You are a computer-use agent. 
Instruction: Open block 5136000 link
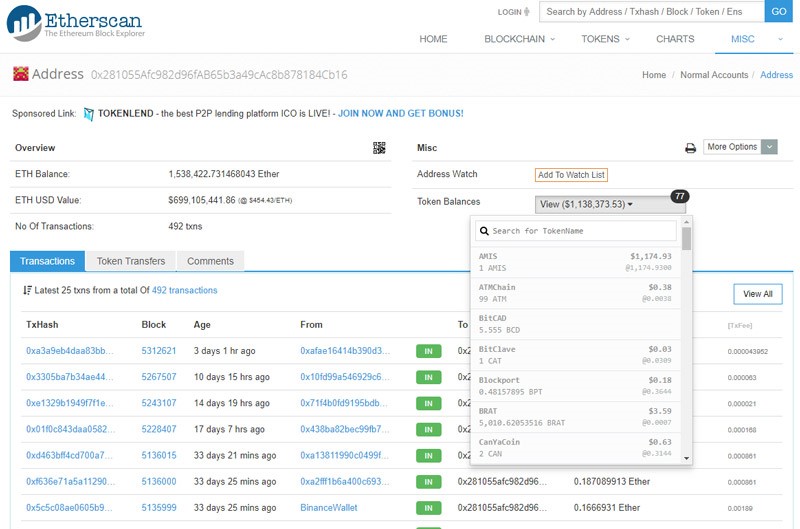pyautogui.click(x=159, y=482)
